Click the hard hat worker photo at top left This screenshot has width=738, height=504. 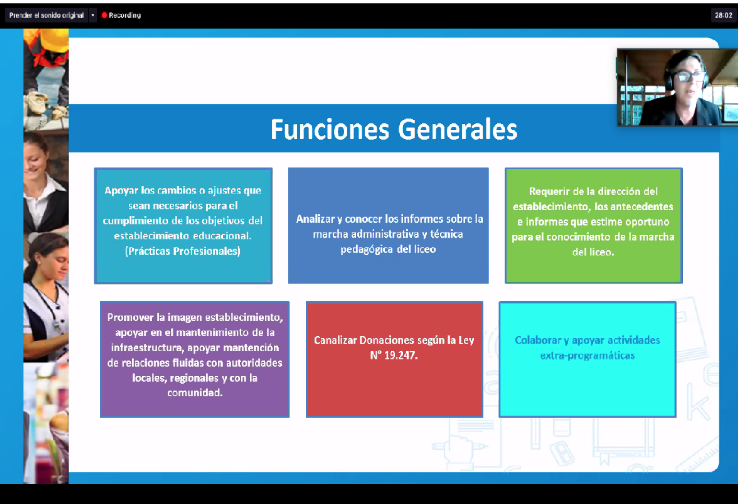click(46, 60)
